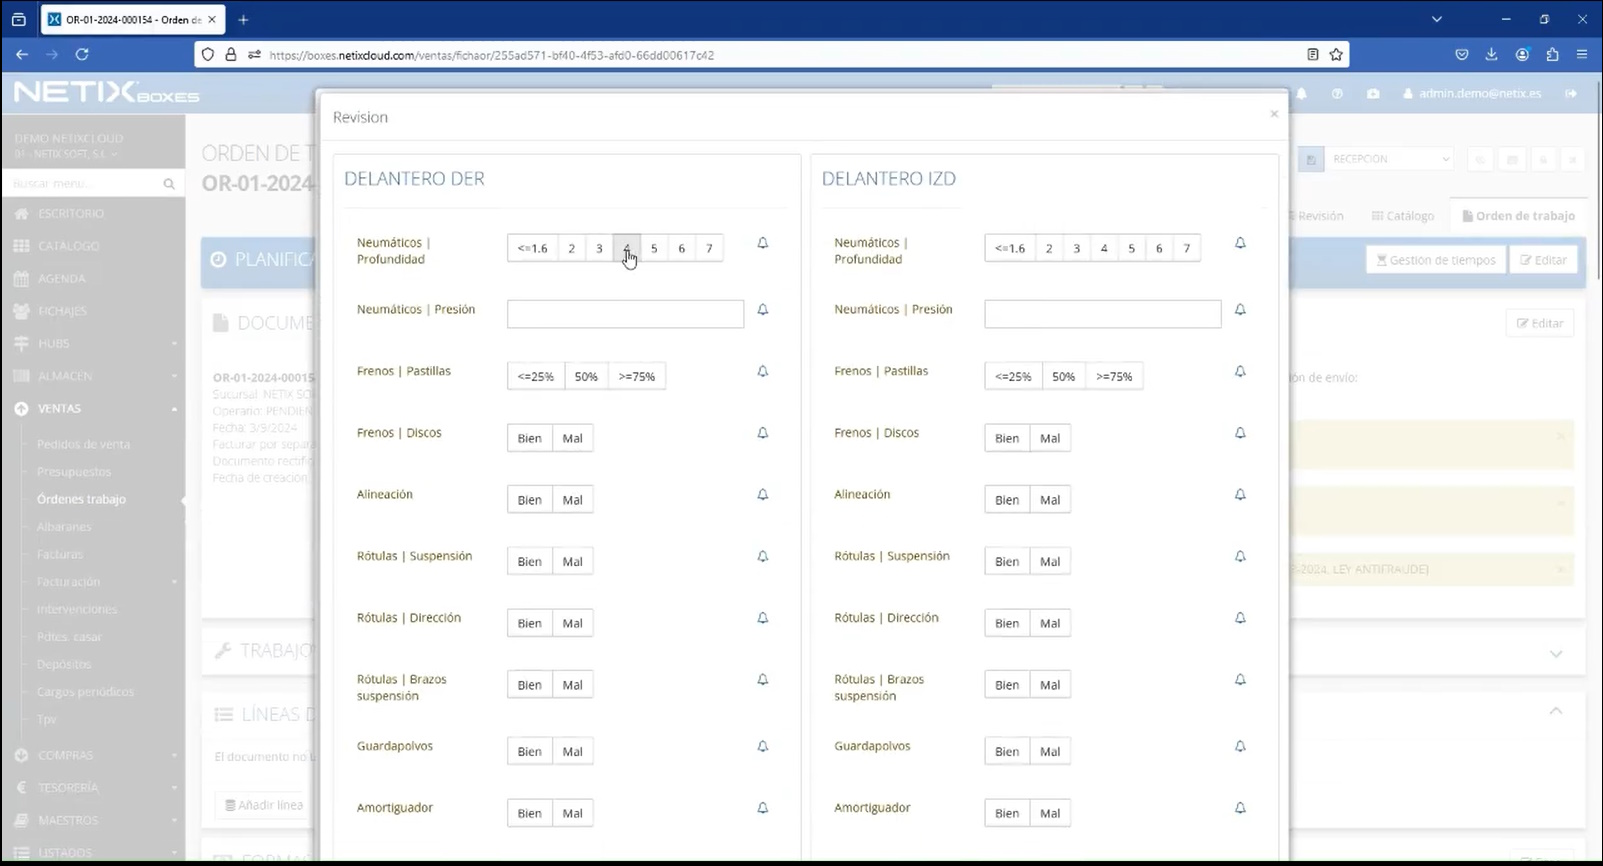This screenshot has width=1603, height=866.
Task: Set Delantero Der Frenos Pastillas to <=25%
Action: [x=536, y=376]
